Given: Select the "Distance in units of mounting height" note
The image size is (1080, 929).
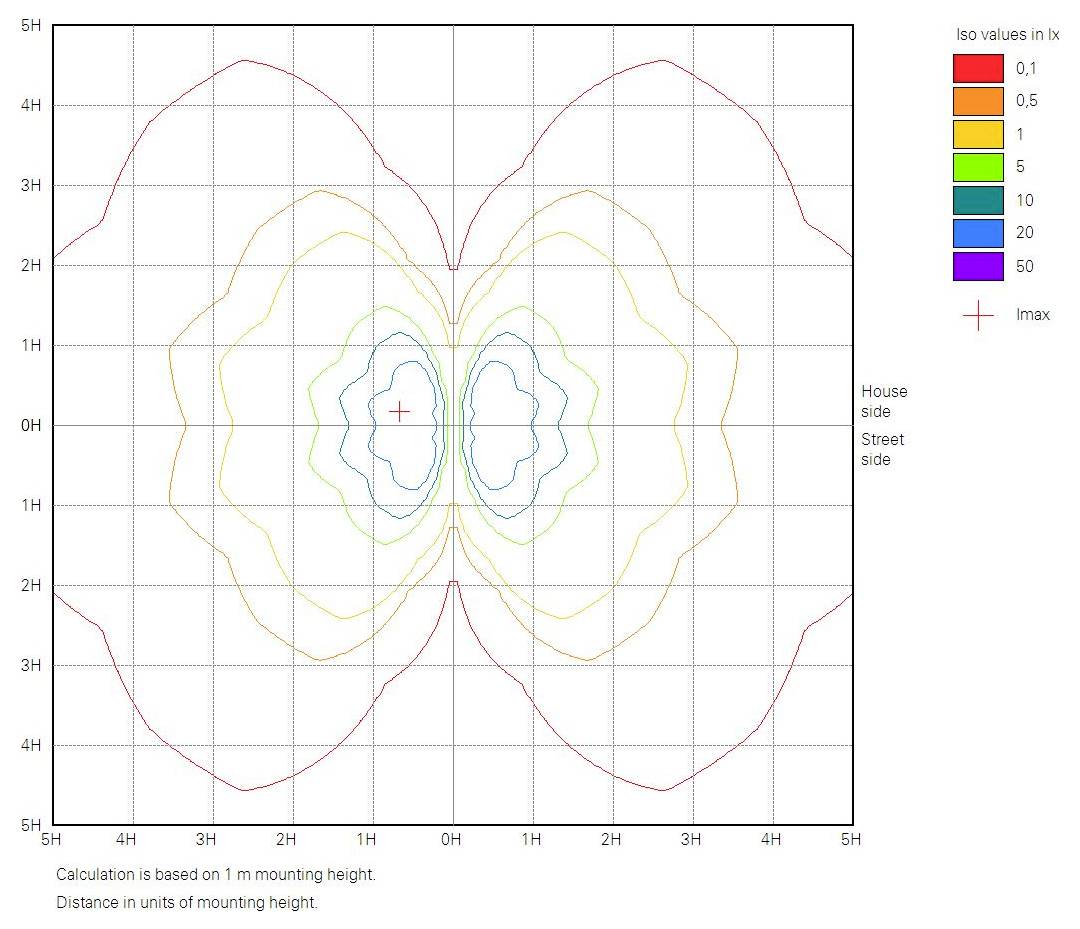Looking at the screenshot, I should point(187,902).
